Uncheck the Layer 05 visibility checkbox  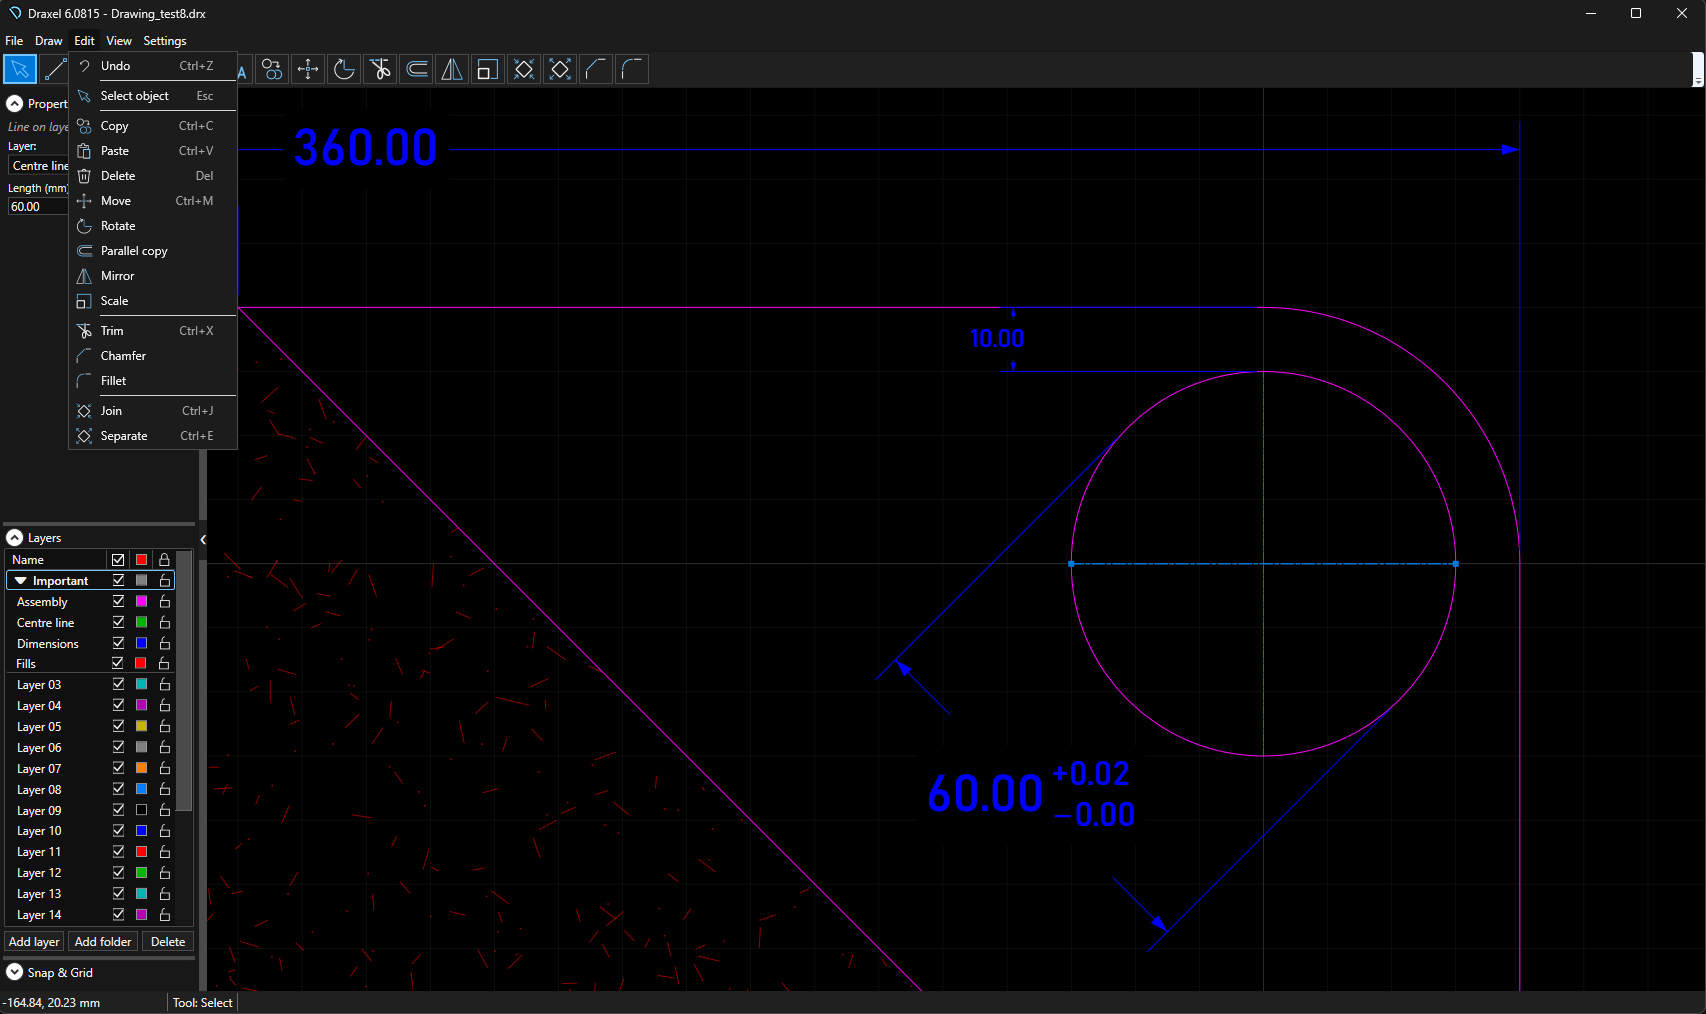click(x=118, y=727)
